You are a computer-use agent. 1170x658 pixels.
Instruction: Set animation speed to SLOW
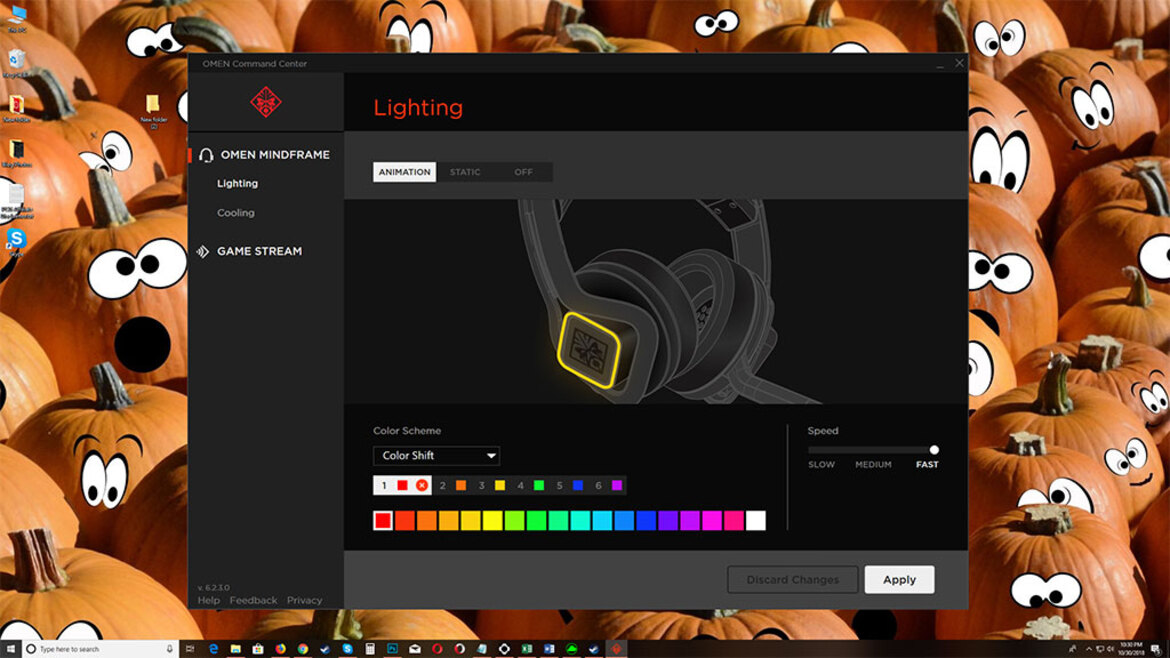pos(821,465)
